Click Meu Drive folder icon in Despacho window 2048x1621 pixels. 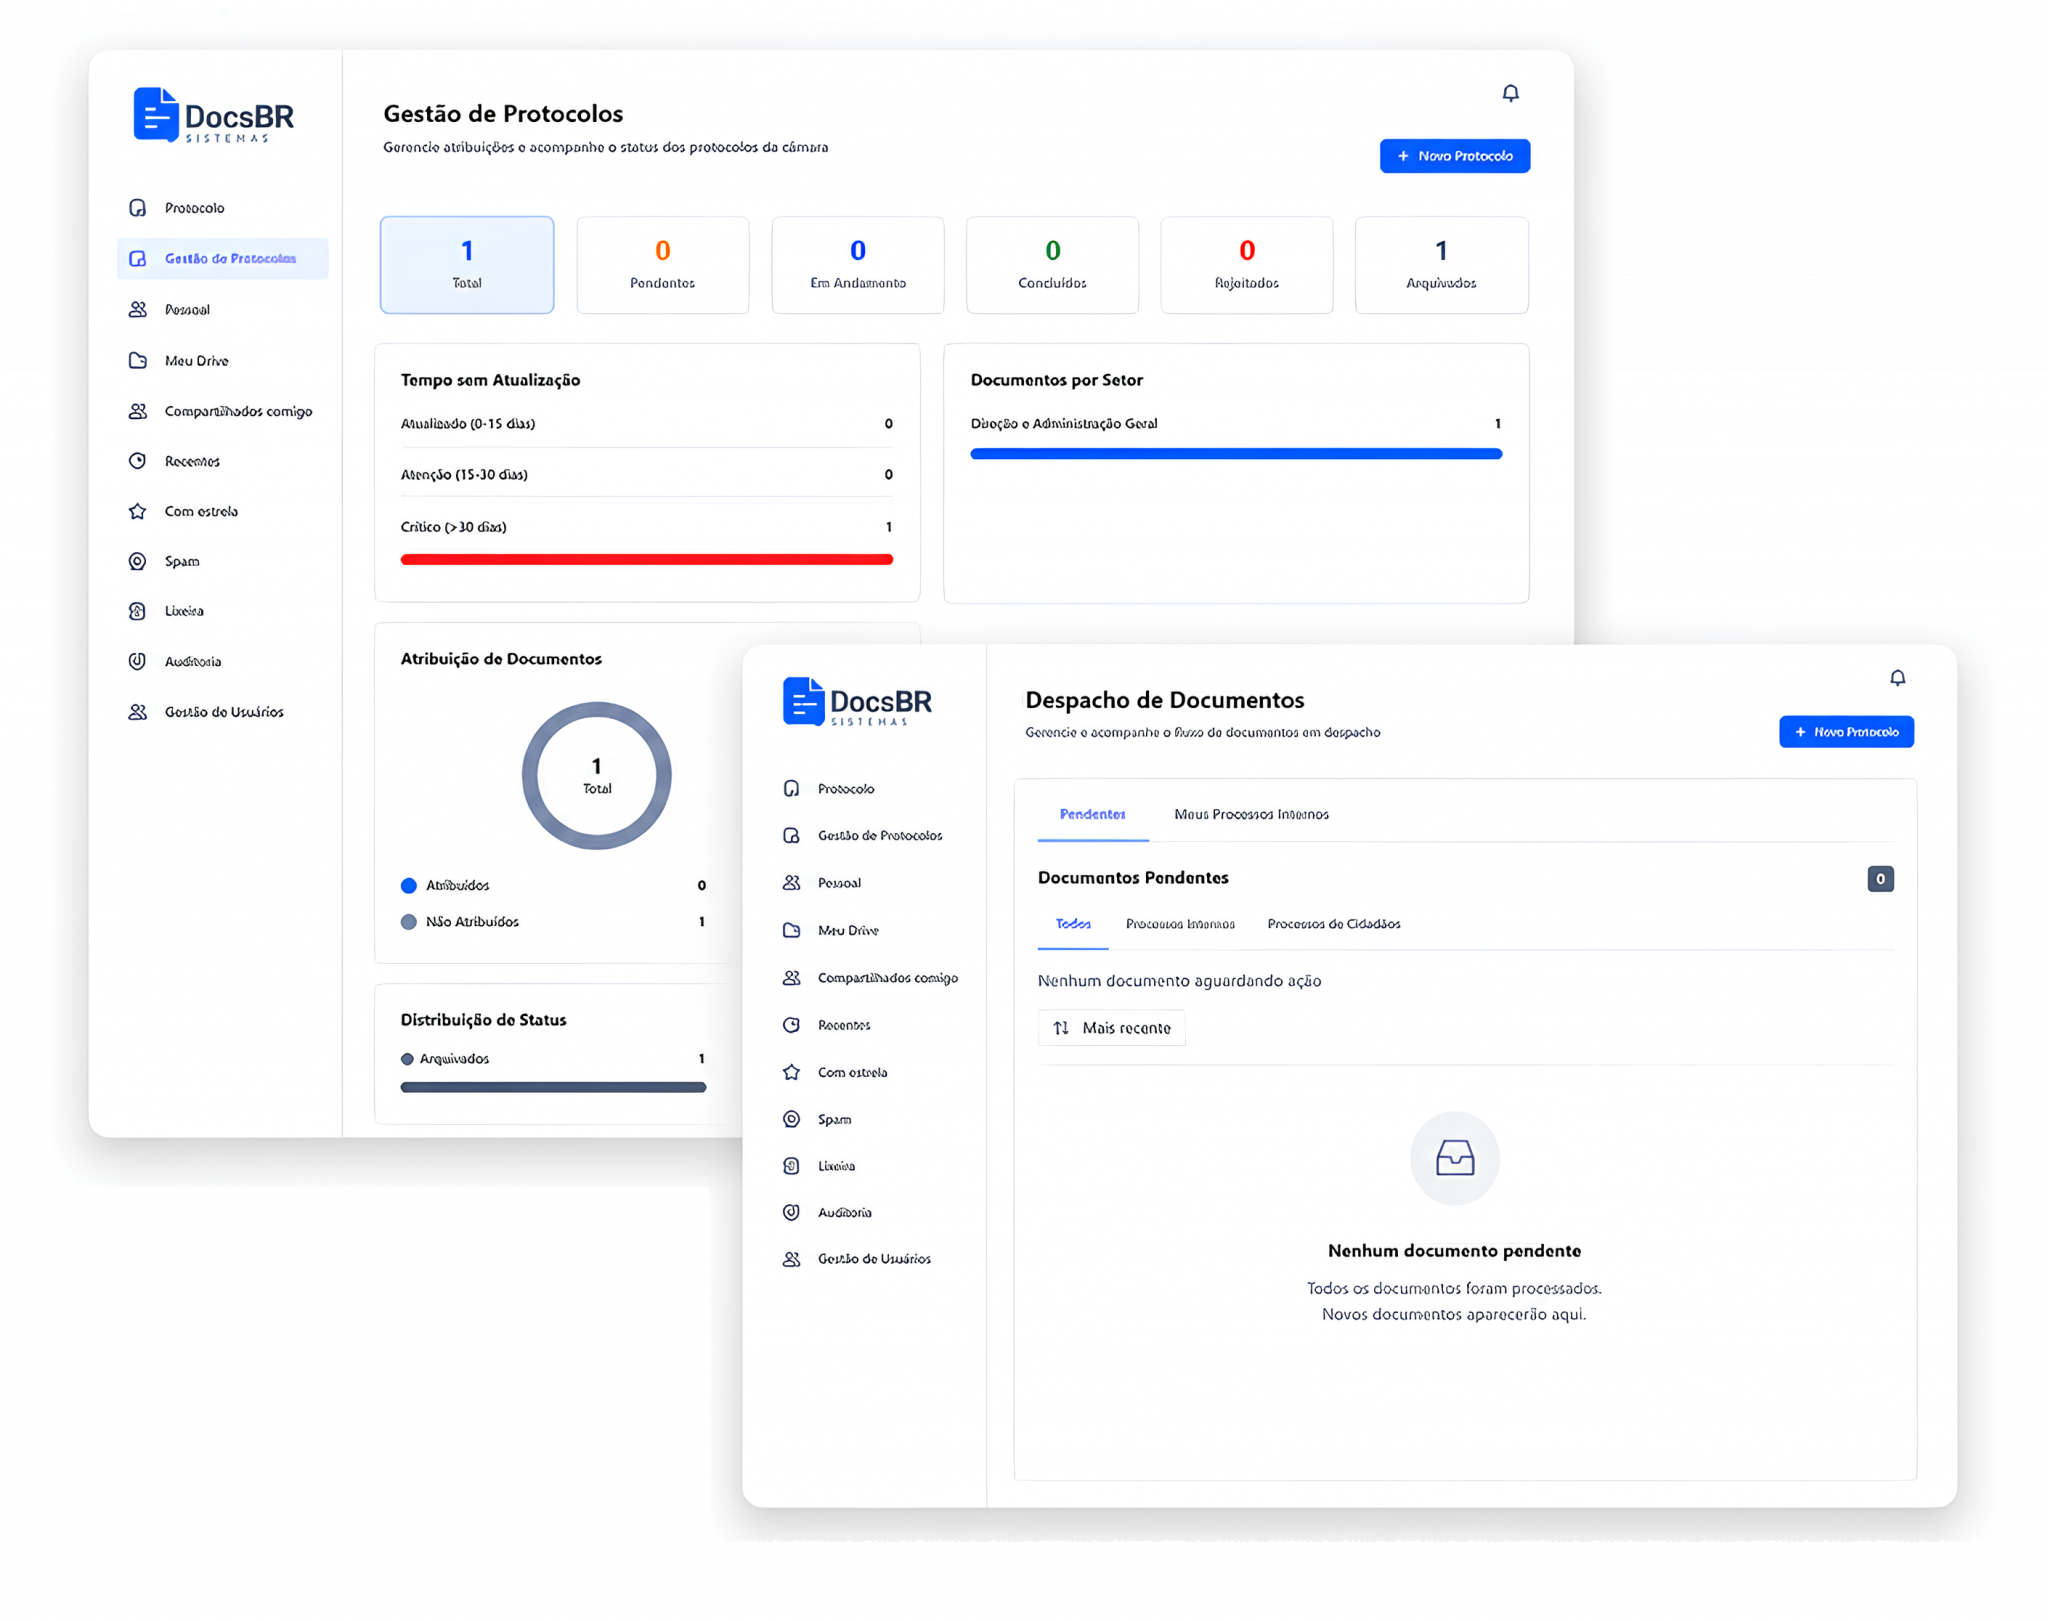coord(791,930)
